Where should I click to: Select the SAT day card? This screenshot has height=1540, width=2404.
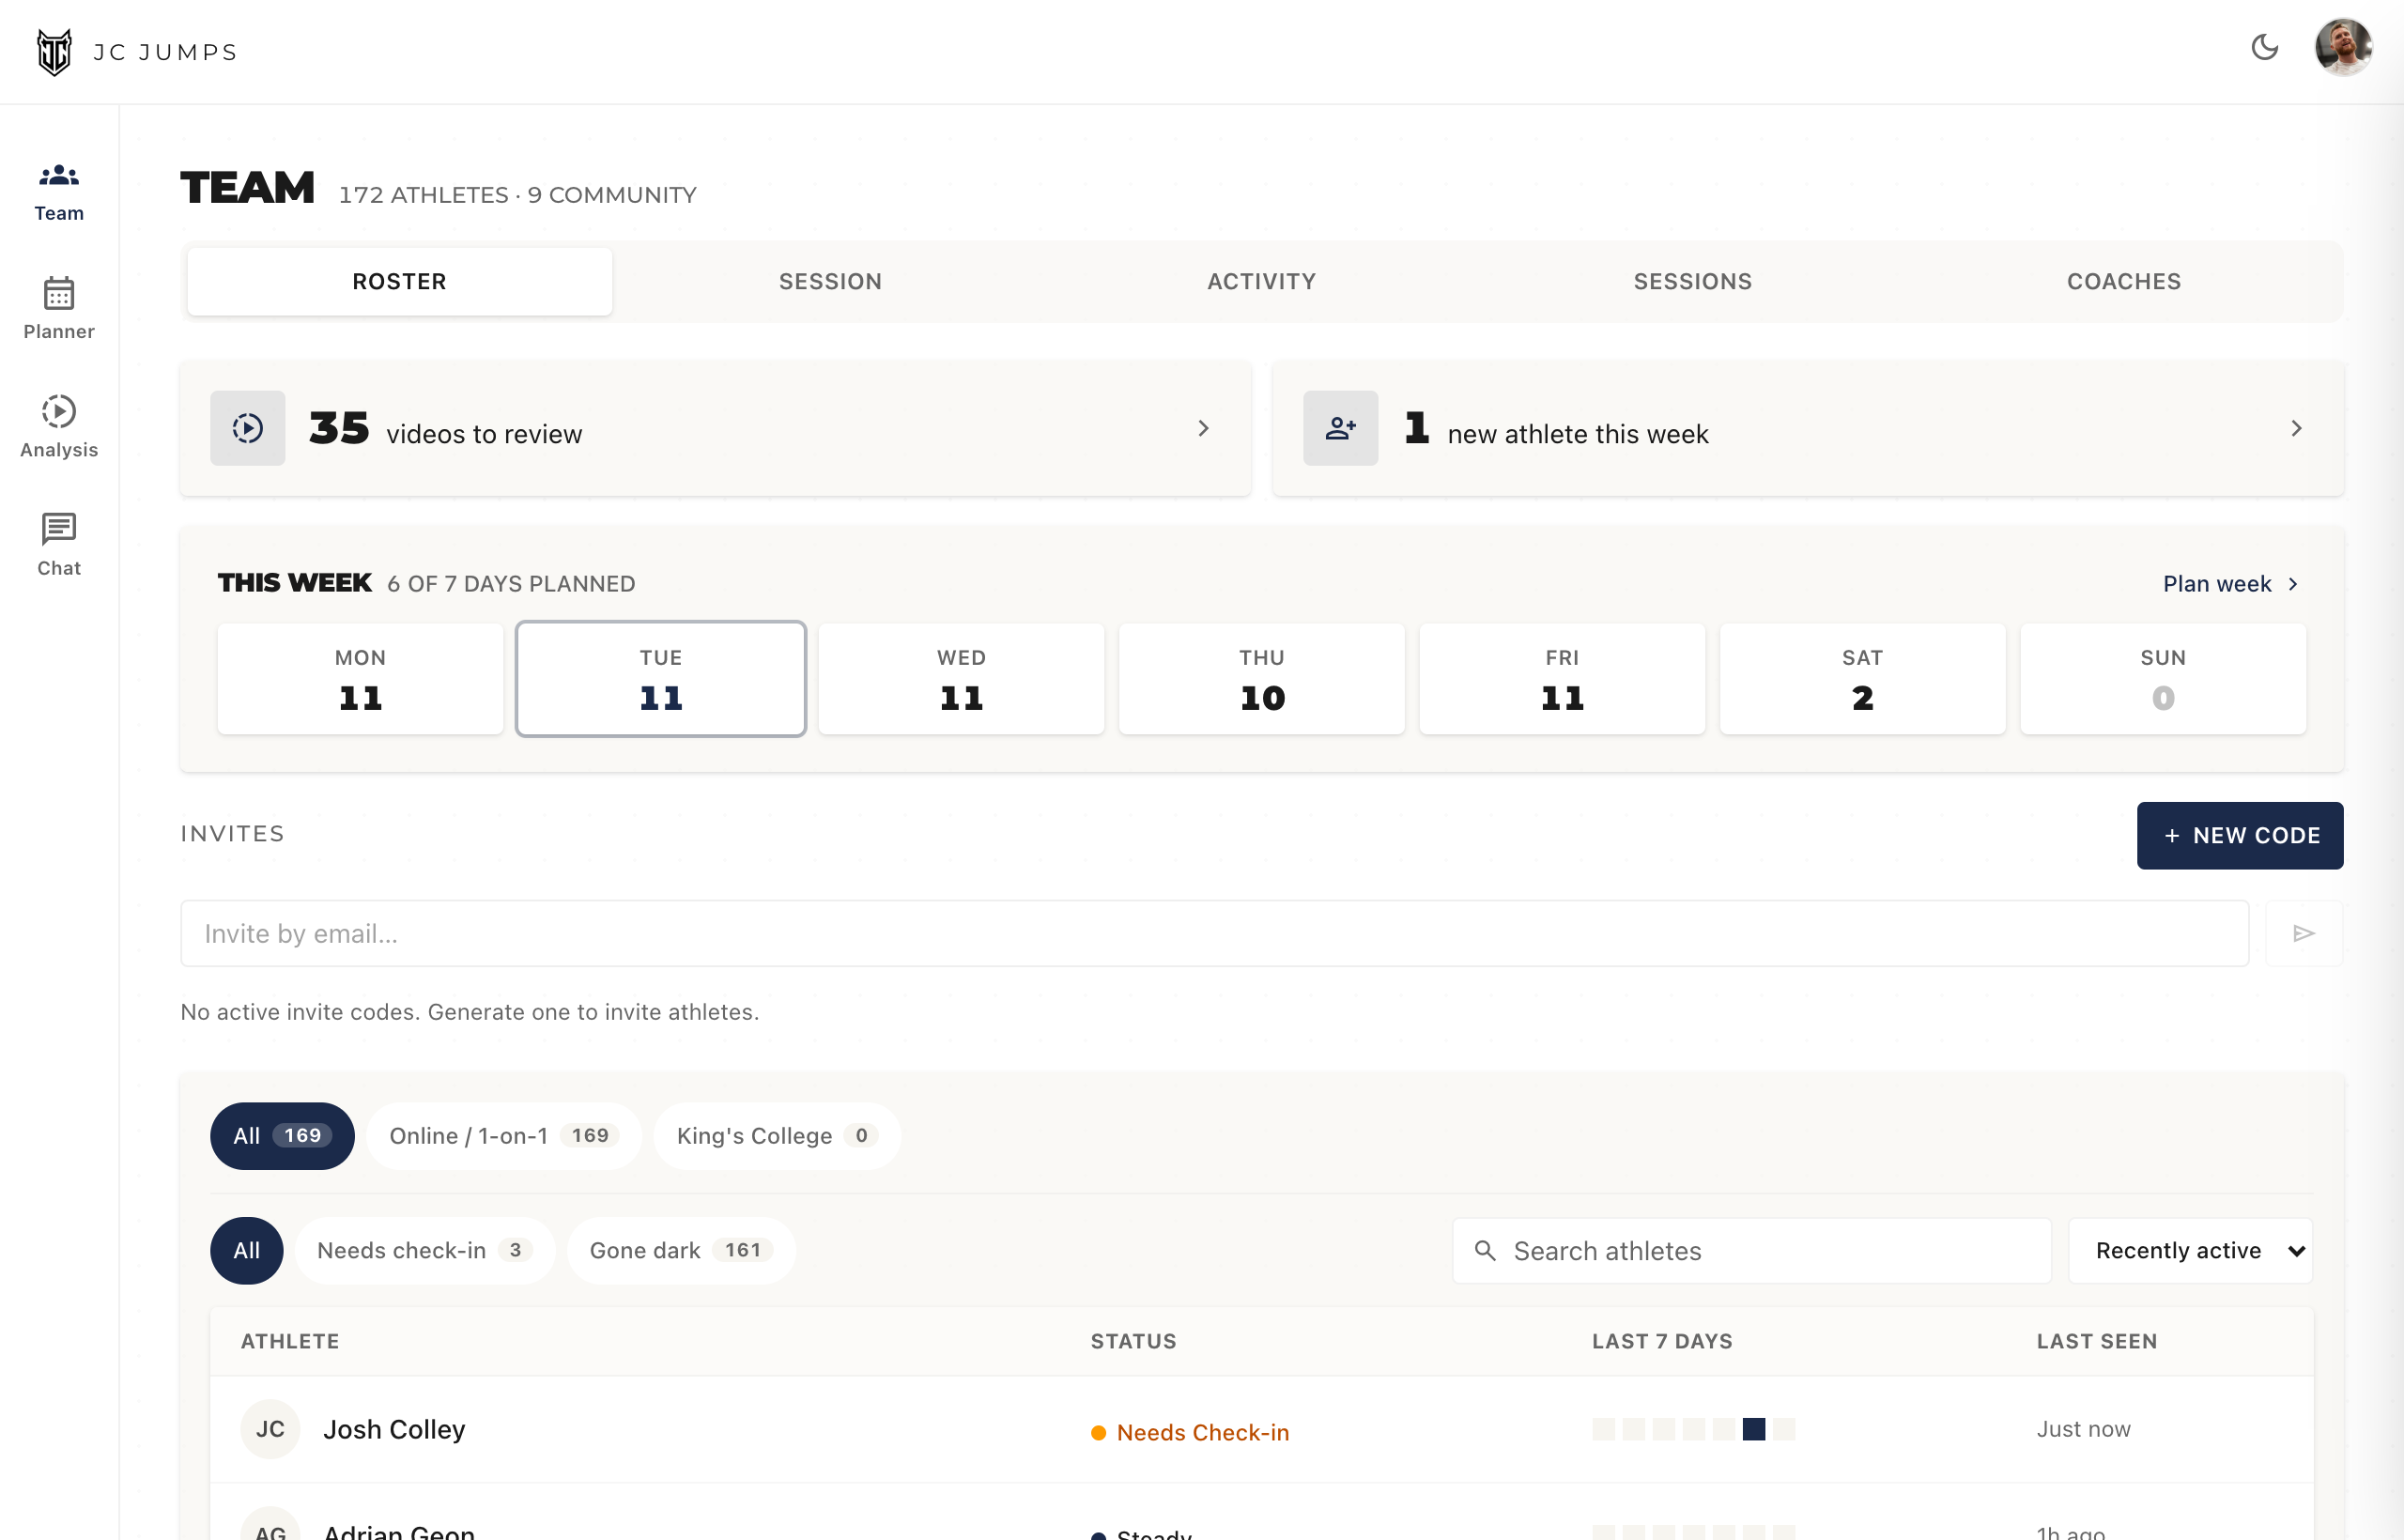(x=1863, y=679)
